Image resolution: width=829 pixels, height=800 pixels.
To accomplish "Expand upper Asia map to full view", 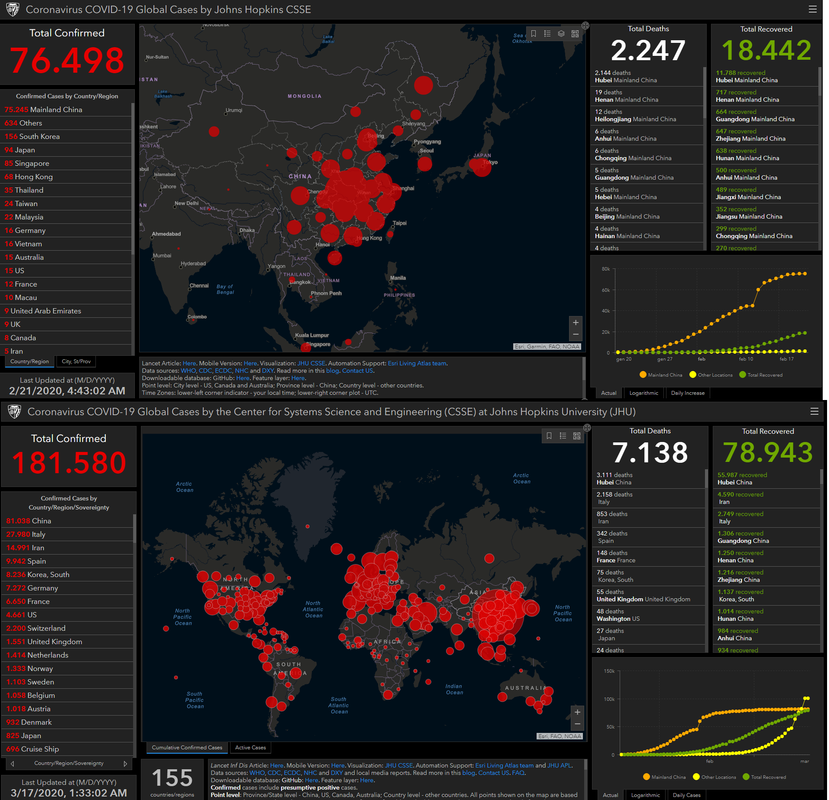I will pos(585,25).
